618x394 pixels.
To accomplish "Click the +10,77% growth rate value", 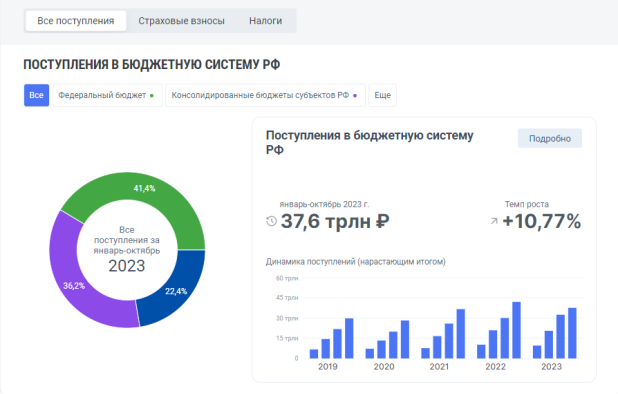I will click(542, 221).
